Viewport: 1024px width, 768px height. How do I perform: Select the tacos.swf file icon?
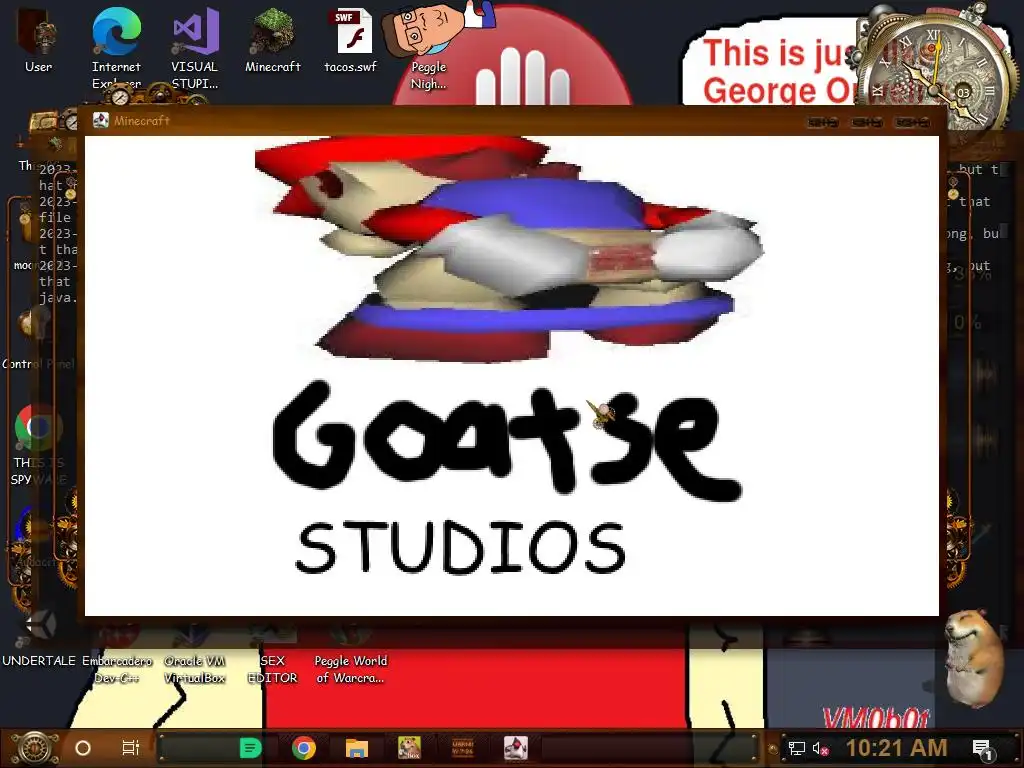click(x=351, y=40)
